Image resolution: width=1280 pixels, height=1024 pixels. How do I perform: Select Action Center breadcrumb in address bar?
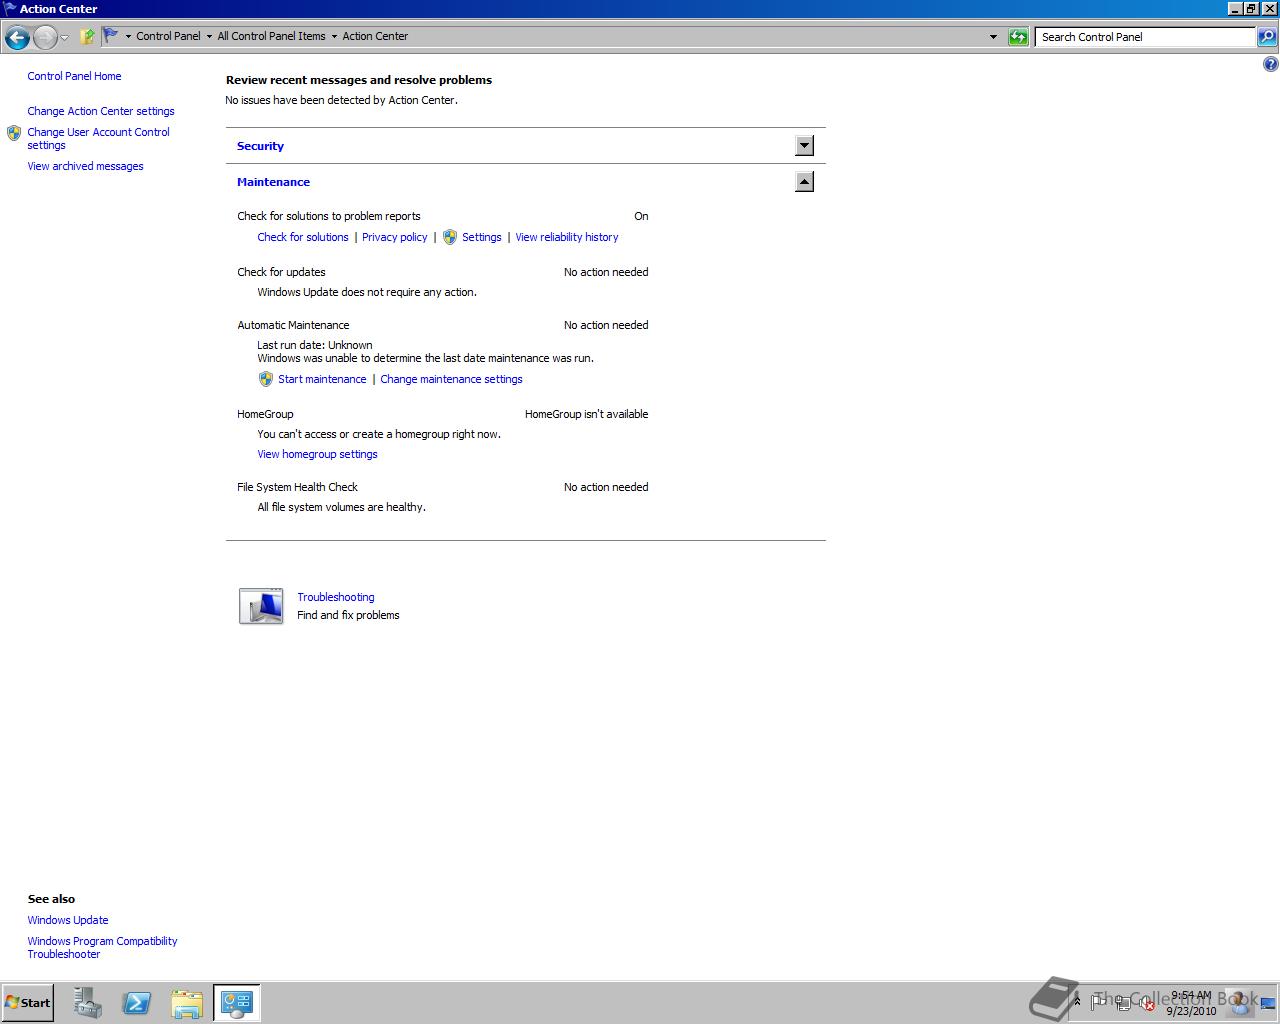[375, 36]
